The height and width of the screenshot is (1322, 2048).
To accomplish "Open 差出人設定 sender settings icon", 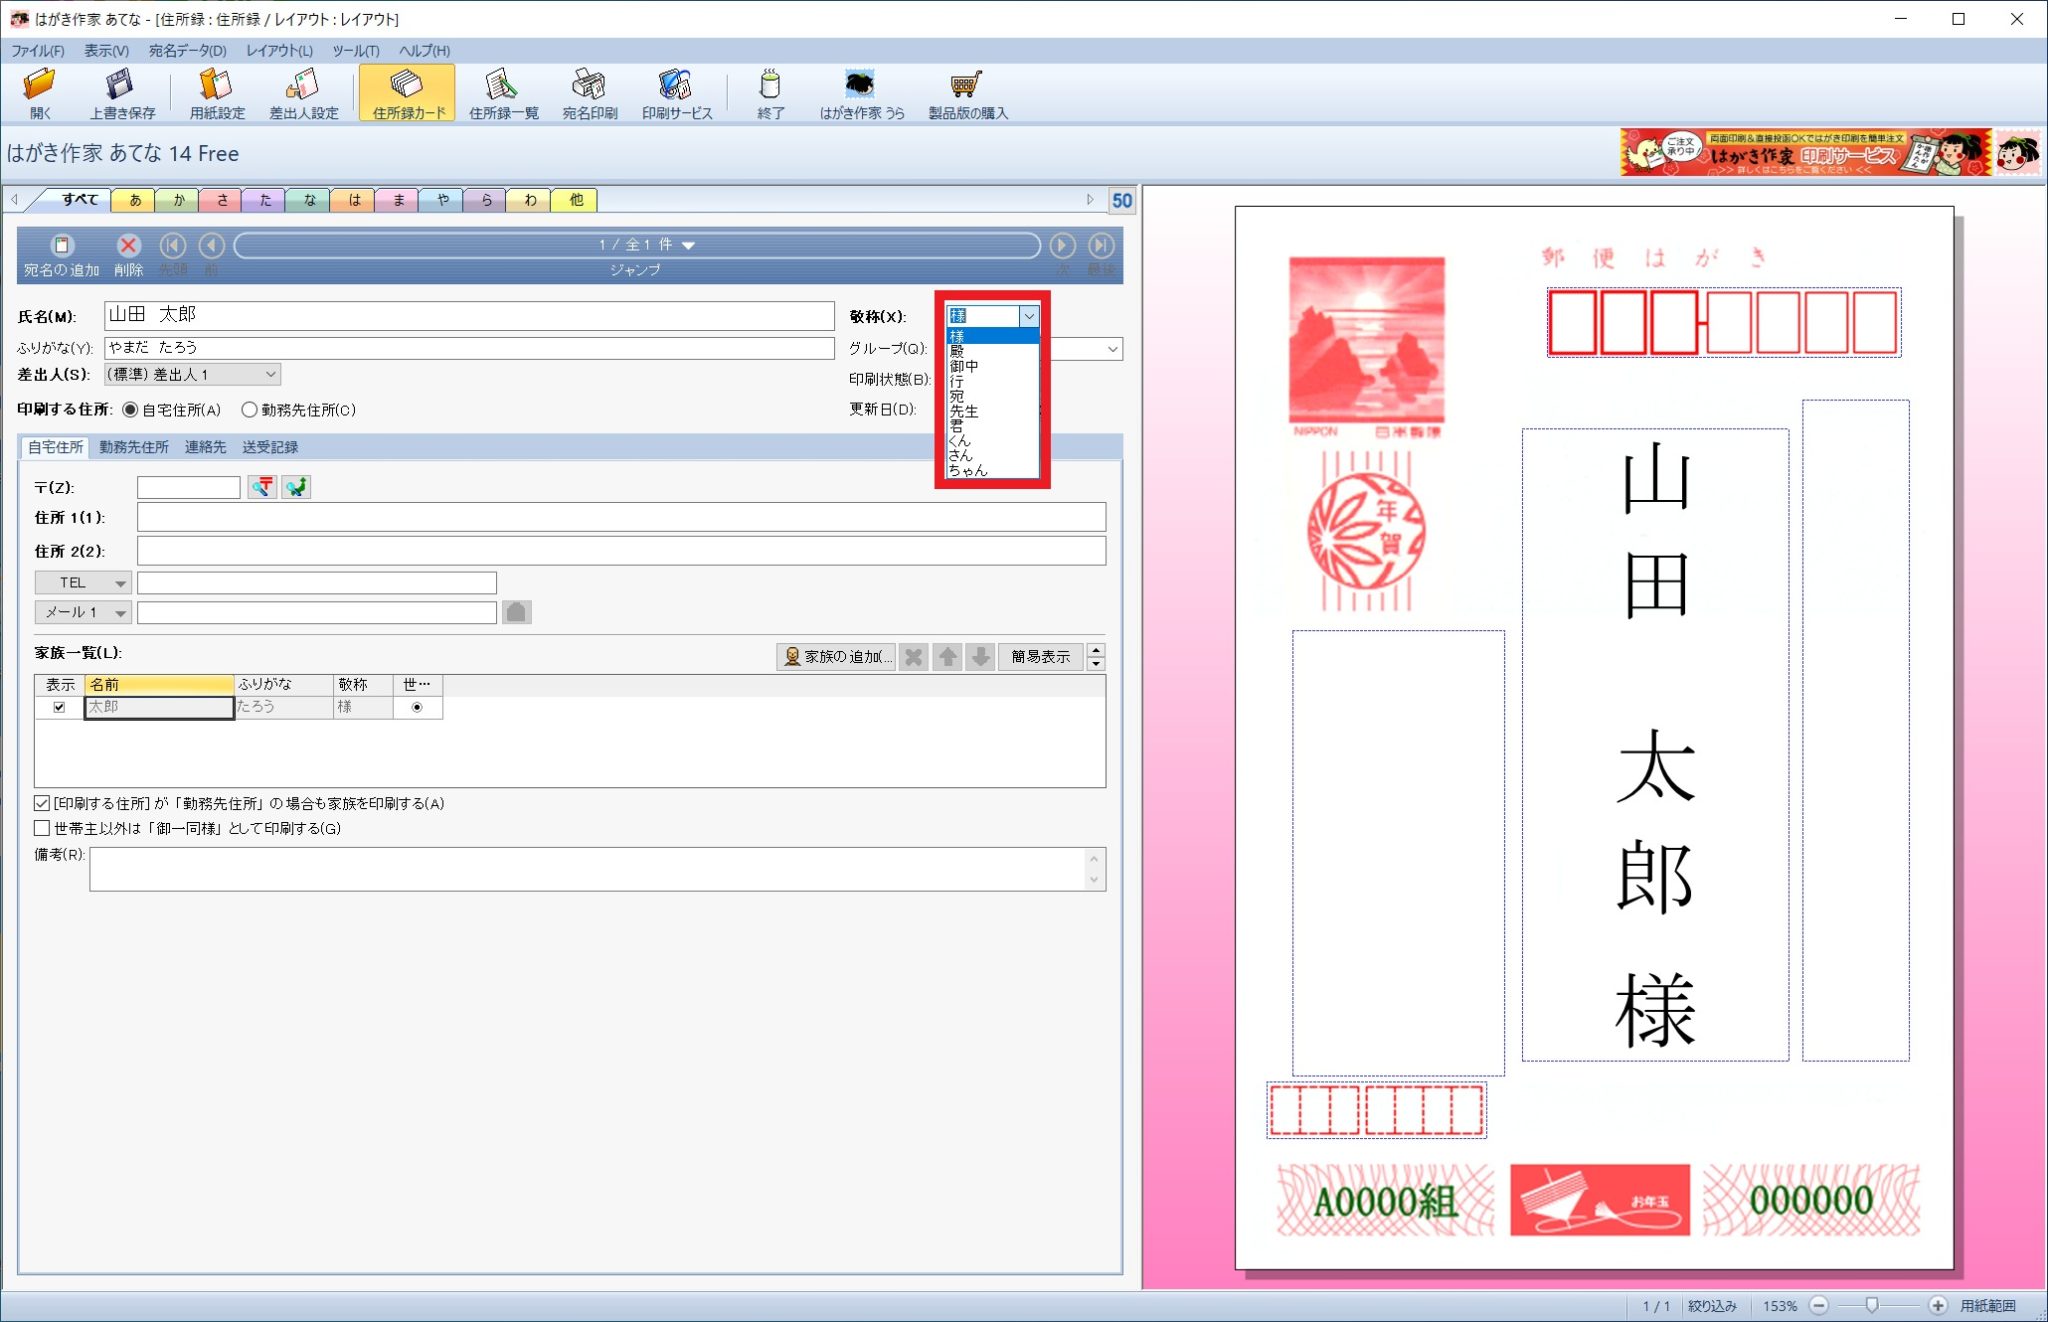I will [x=303, y=85].
